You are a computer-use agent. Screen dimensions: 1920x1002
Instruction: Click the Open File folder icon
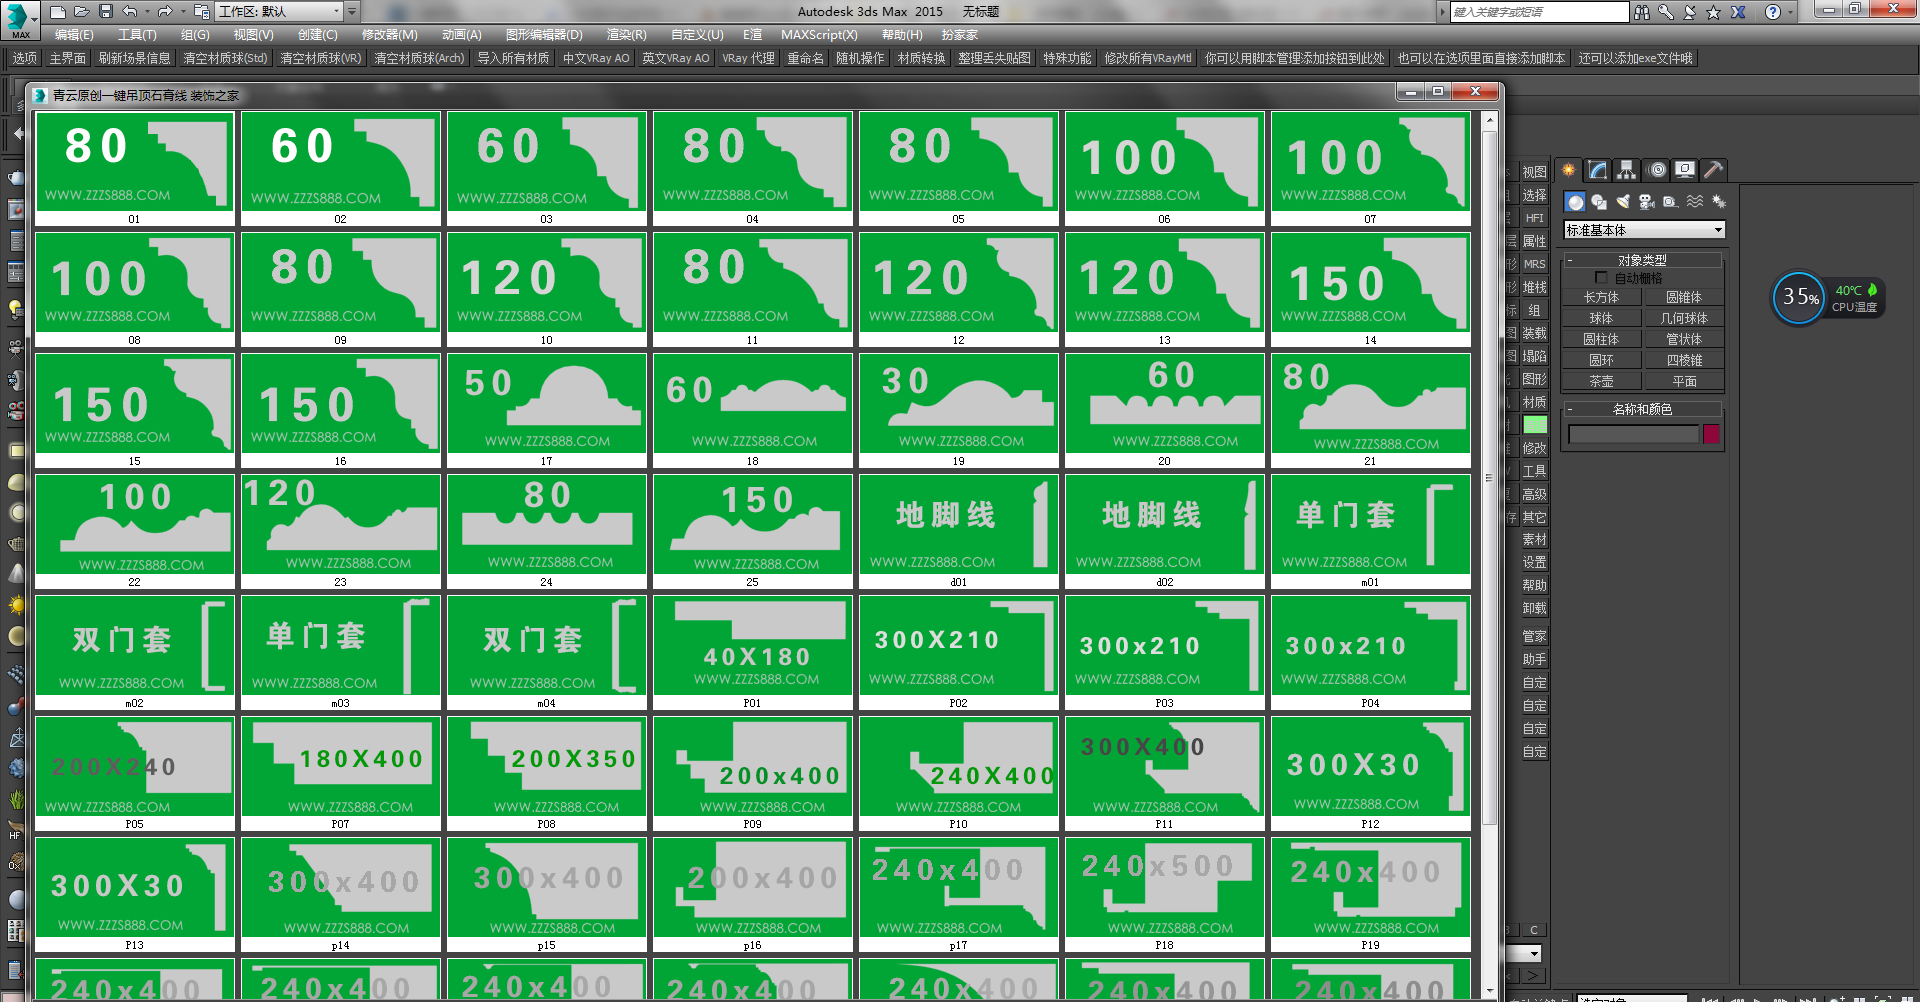[x=82, y=12]
